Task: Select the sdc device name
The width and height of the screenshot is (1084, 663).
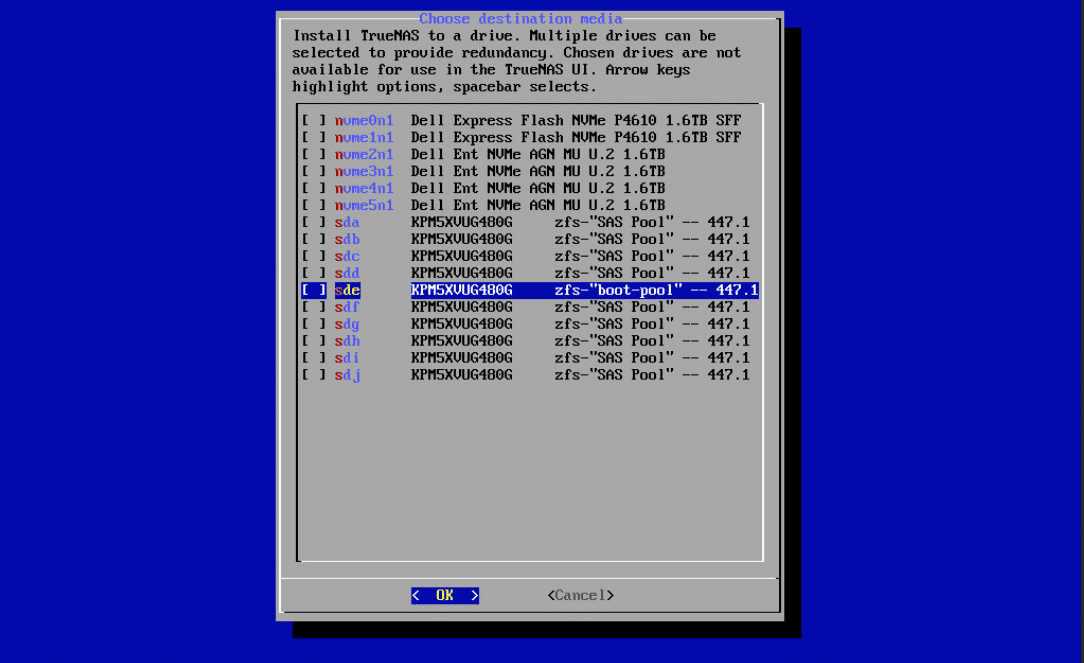Action: pos(347,256)
